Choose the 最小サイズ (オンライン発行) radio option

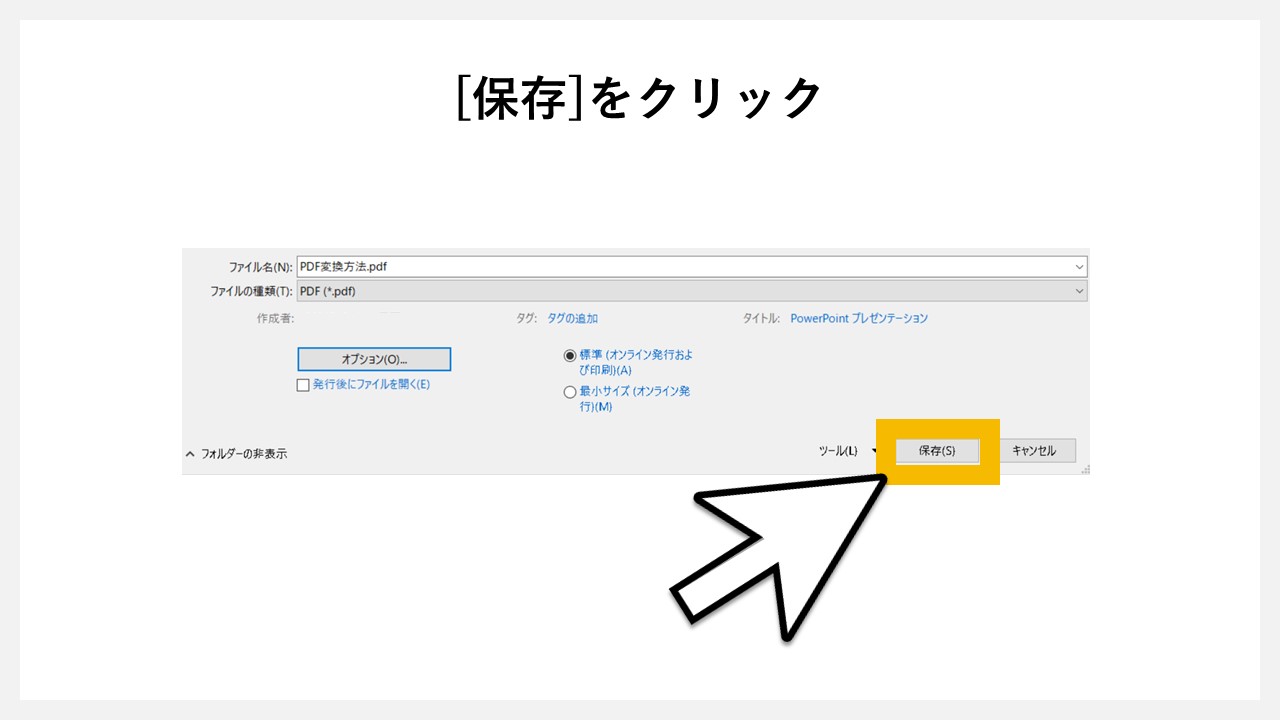pos(570,391)
